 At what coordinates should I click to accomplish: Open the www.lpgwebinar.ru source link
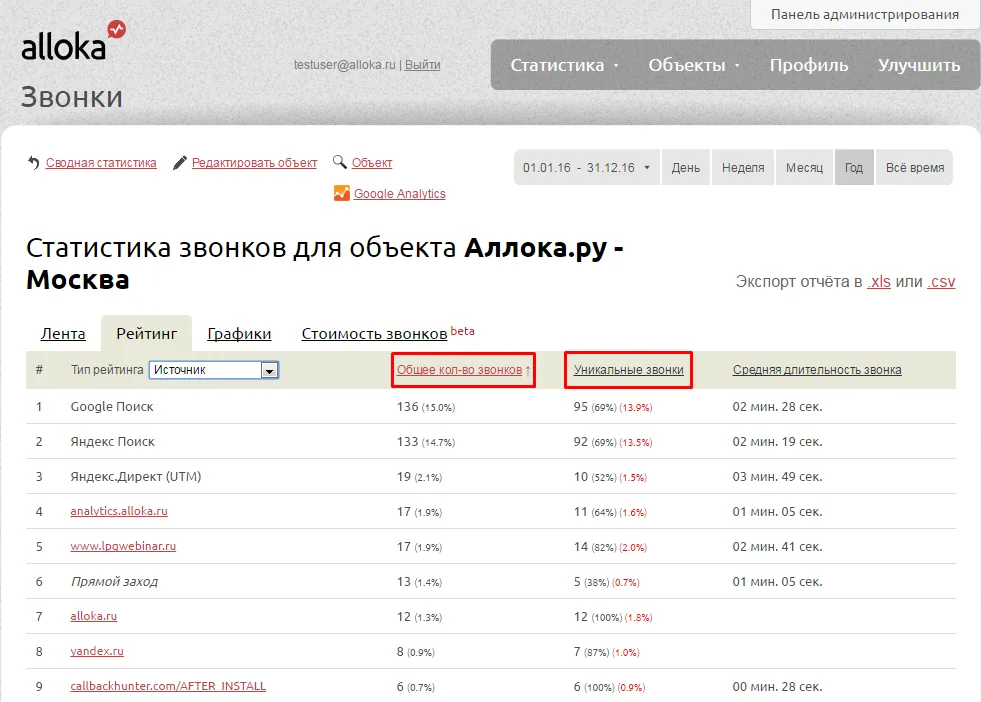click(x=123, y=546)
